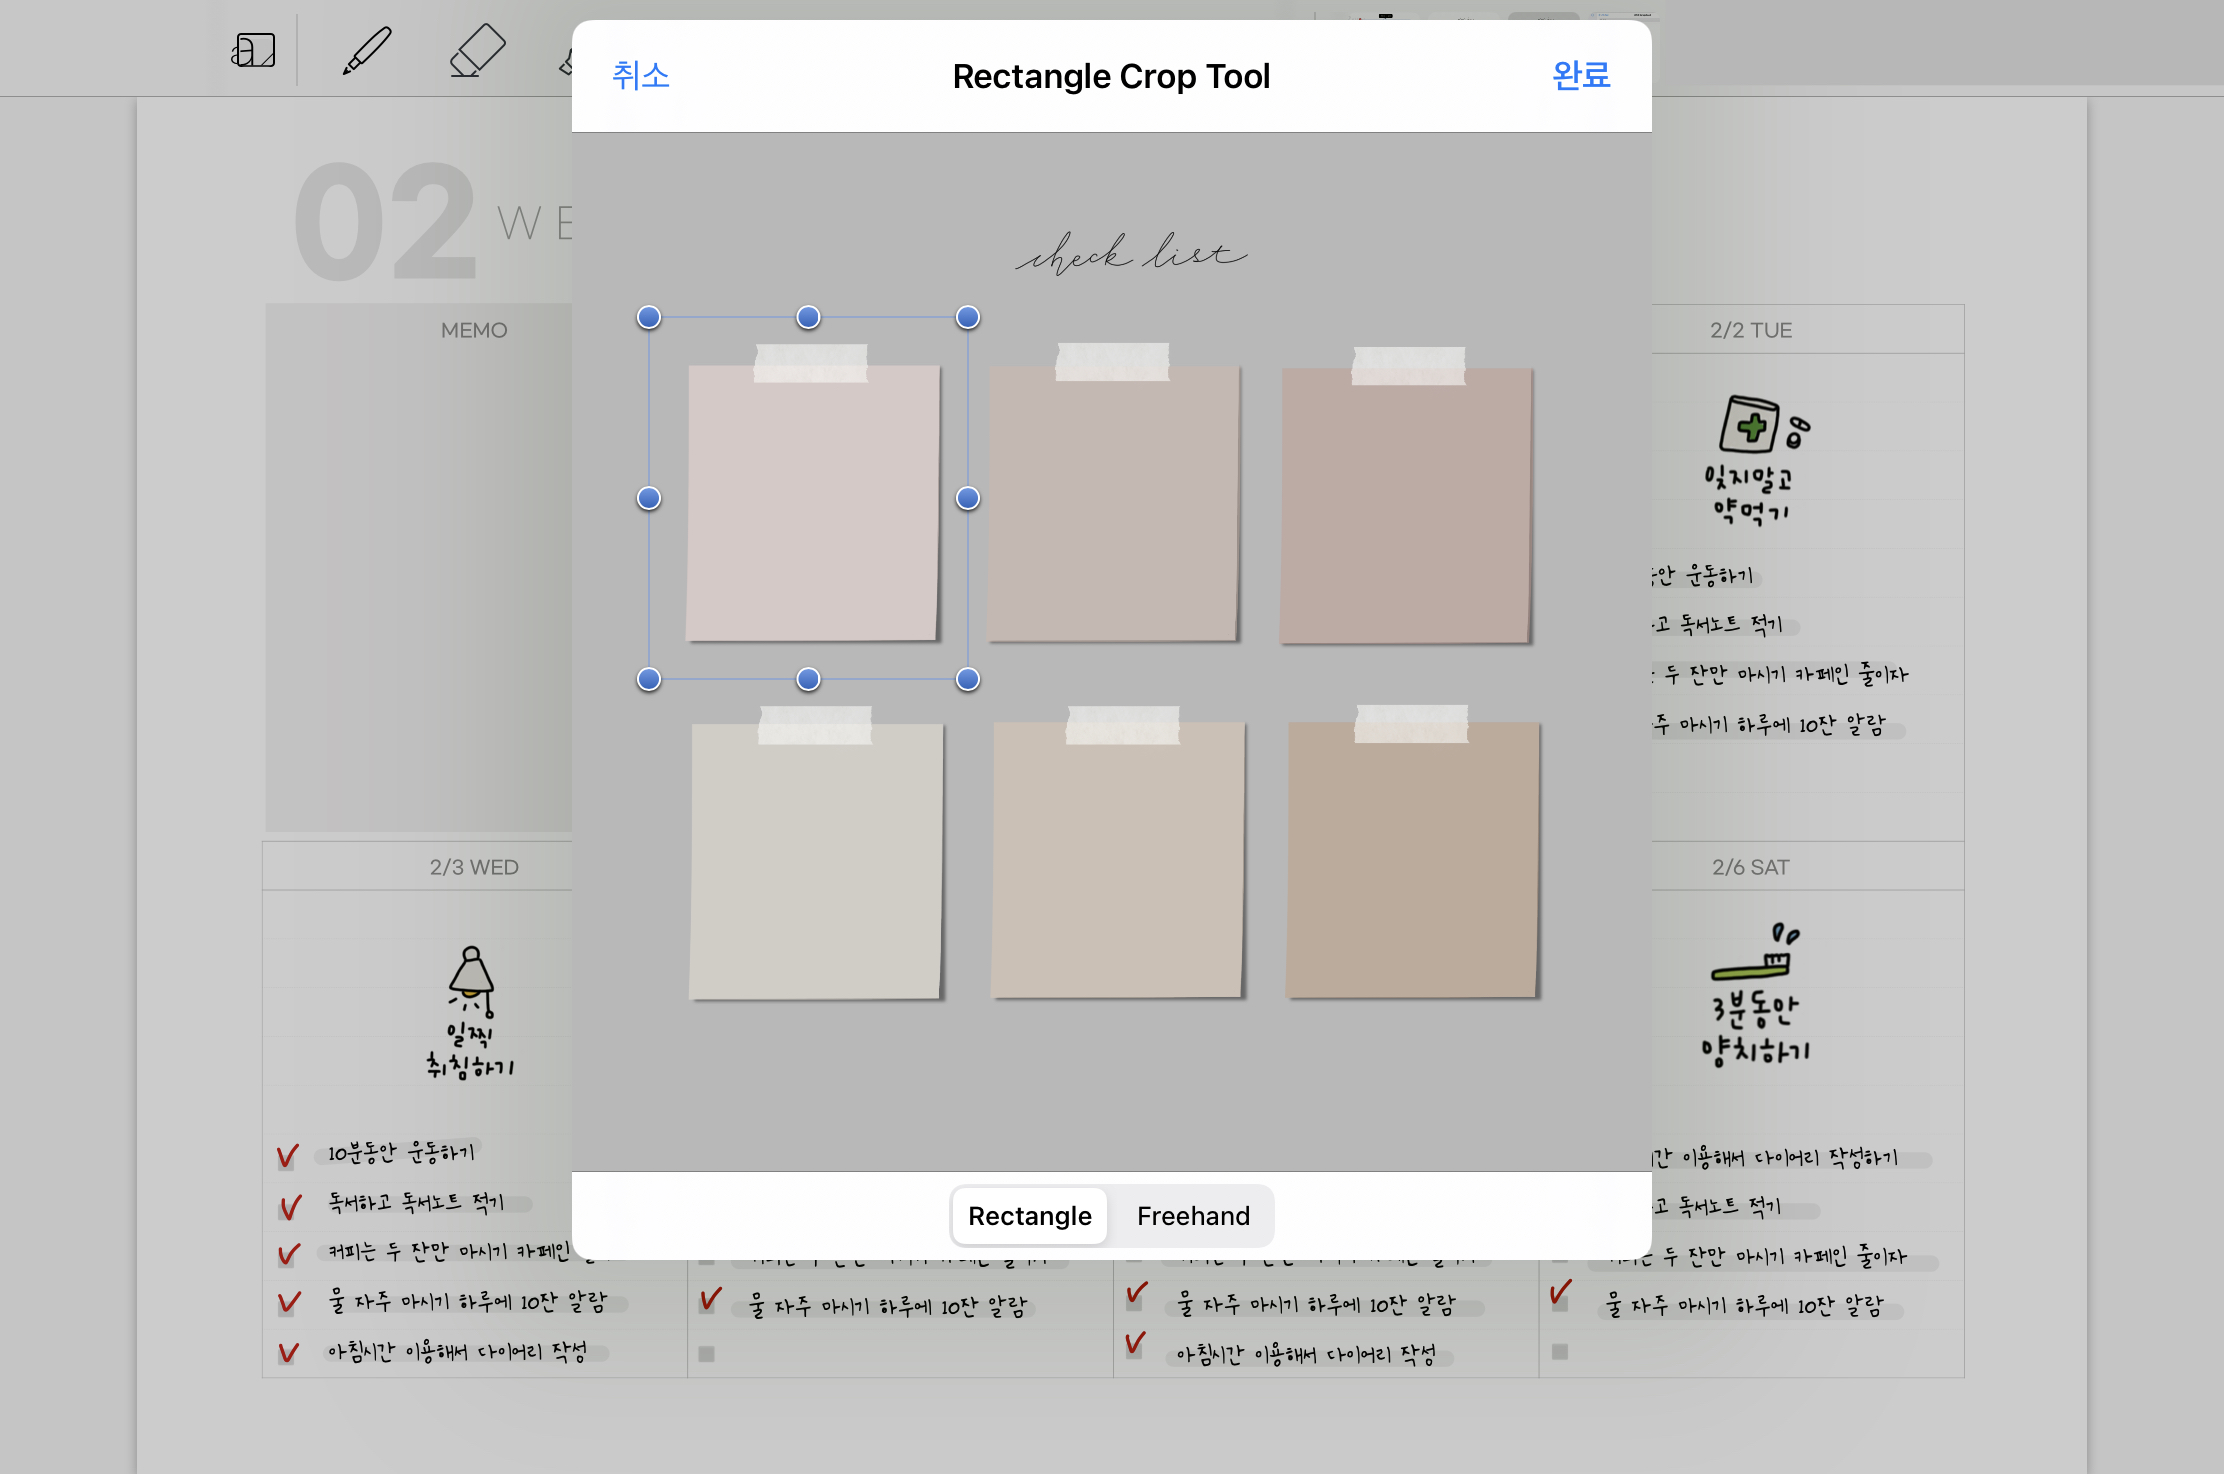This screenshot has width=2224, height=1474.
Task: Click the light bulb 일찍 취침하기 sticker
Action: tap(471, 1010)
